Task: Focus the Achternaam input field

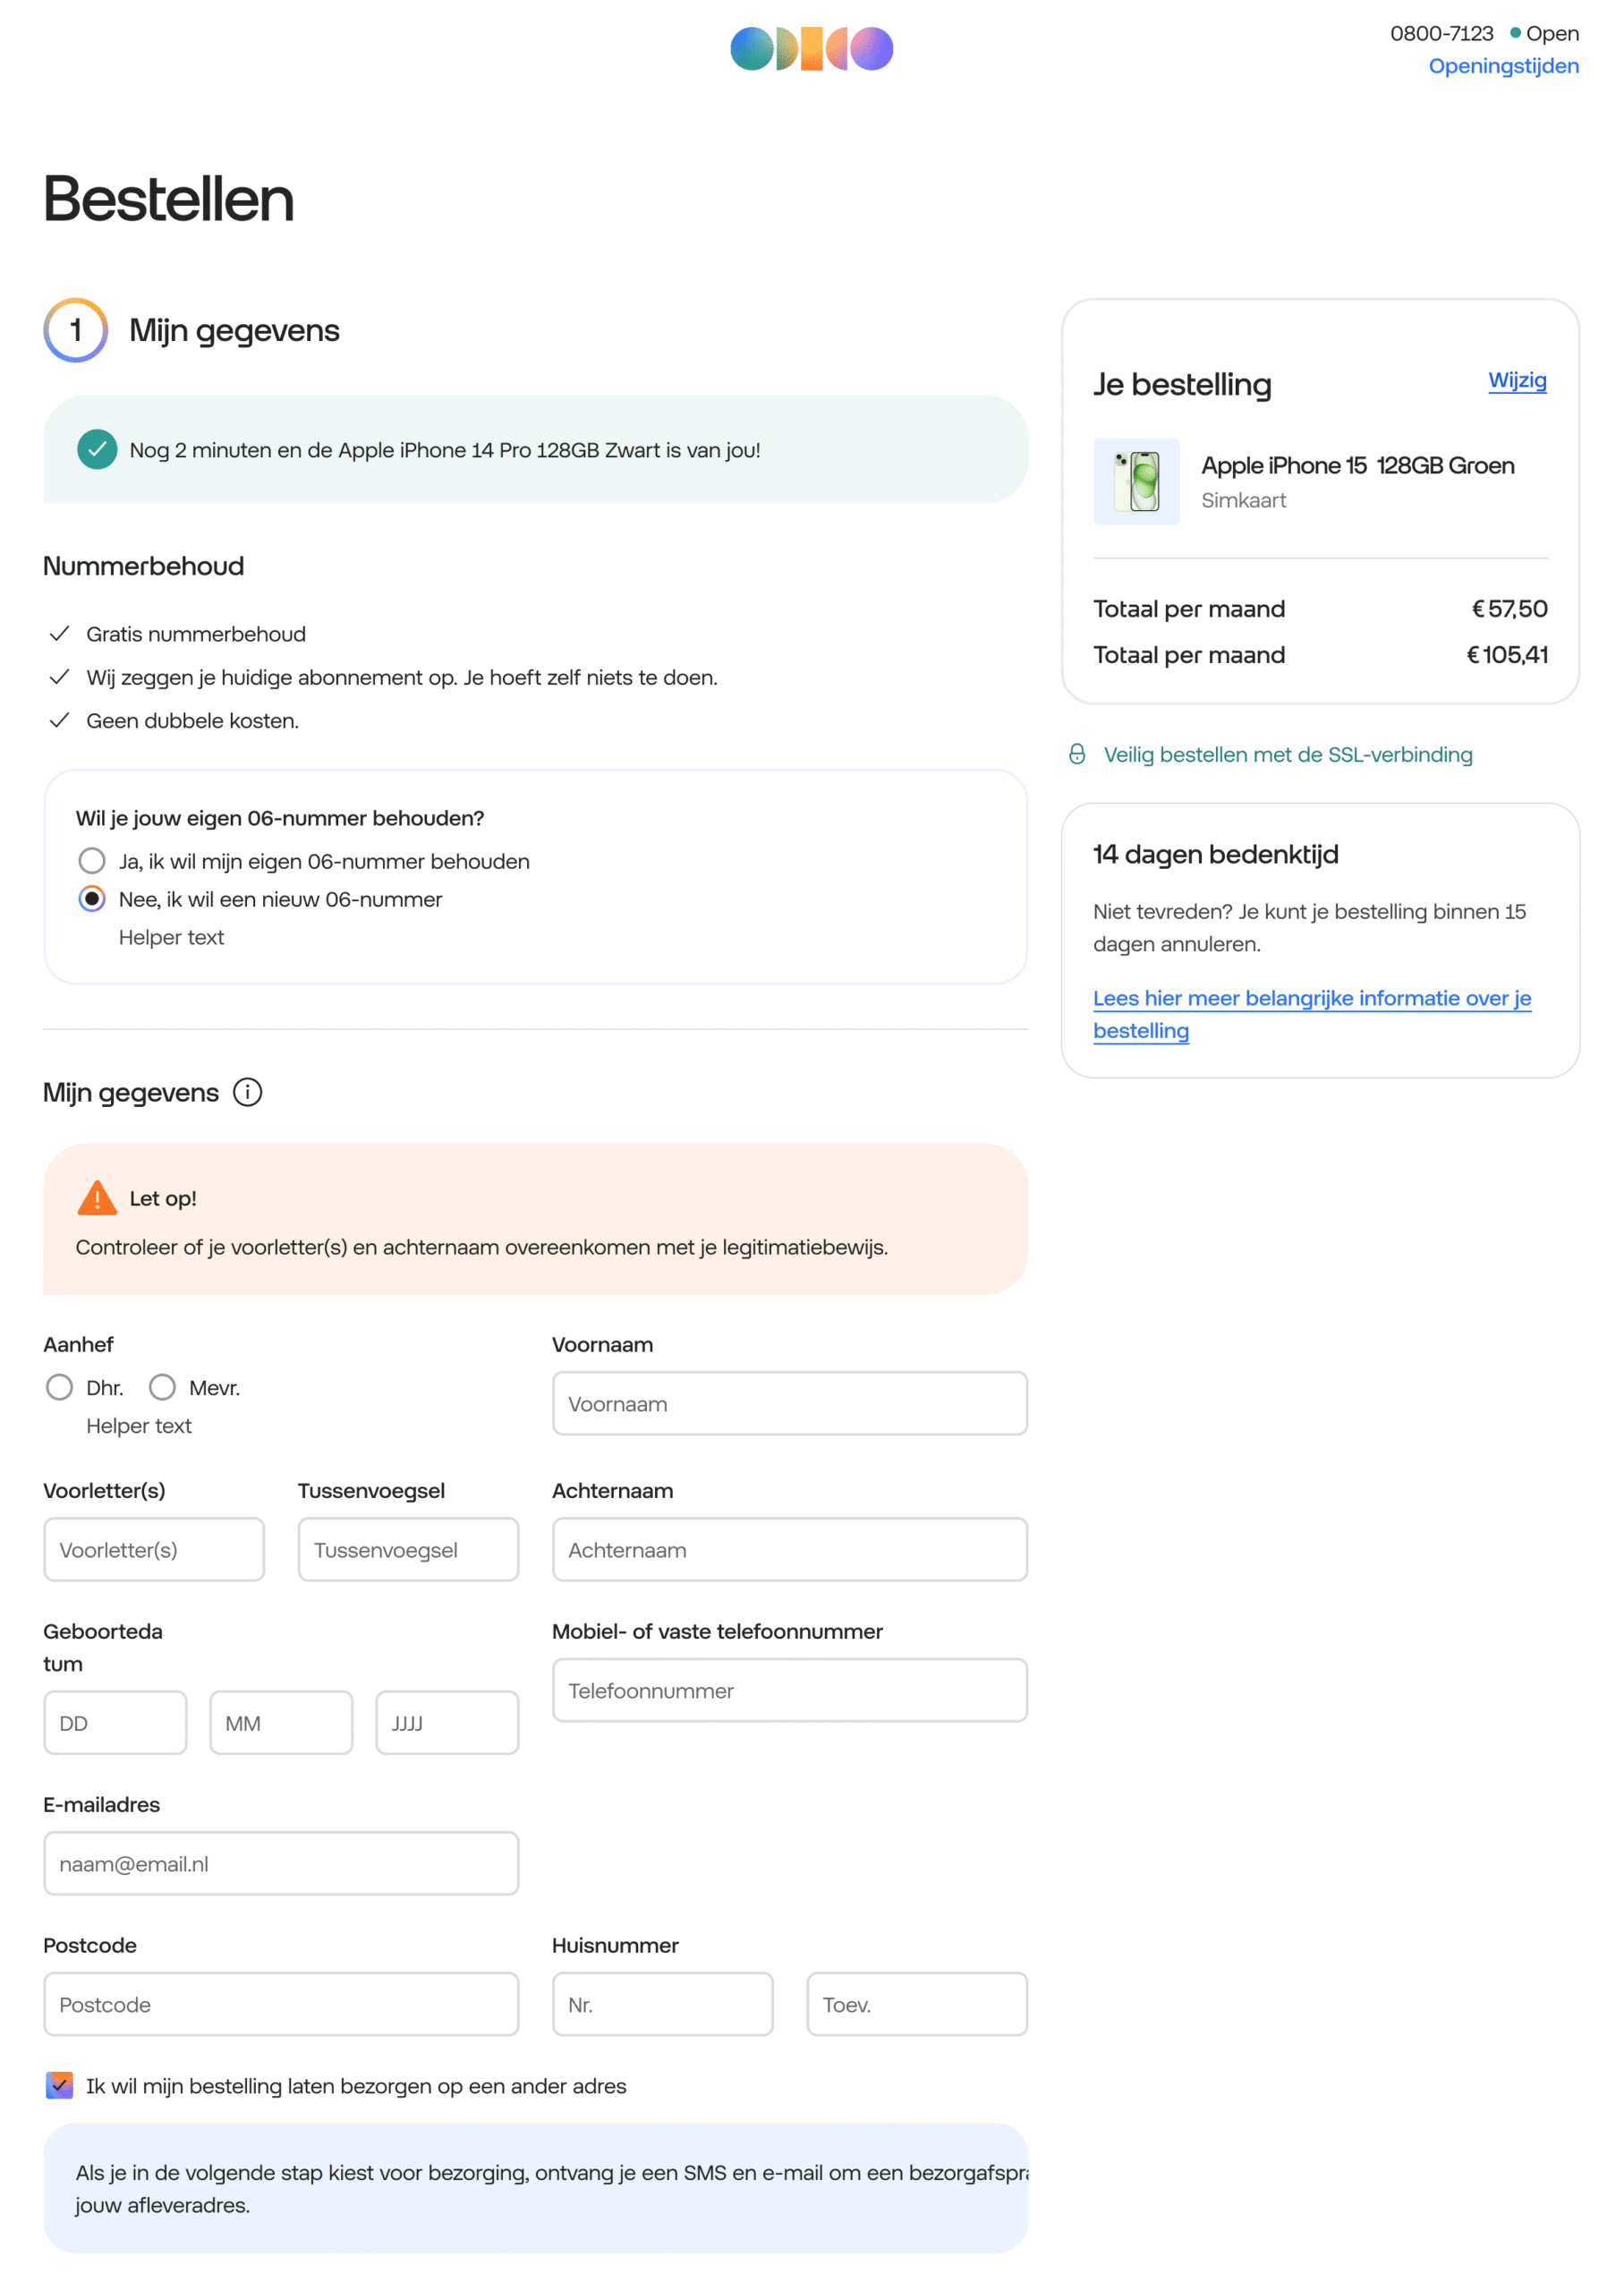Action: point(790,1549)
